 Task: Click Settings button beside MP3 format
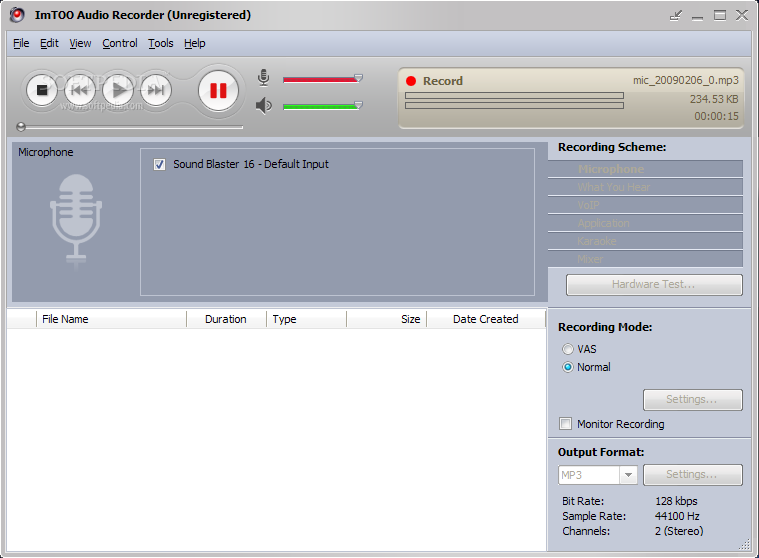click(x=693, y=475)
